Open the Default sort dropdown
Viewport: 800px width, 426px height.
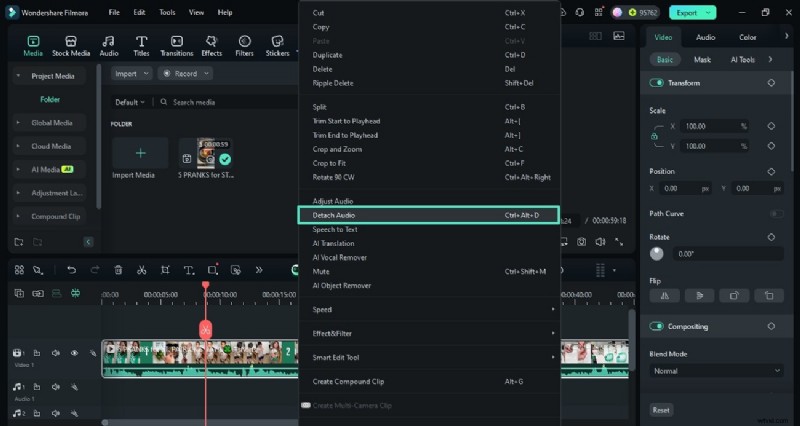(x=130, y=102)
